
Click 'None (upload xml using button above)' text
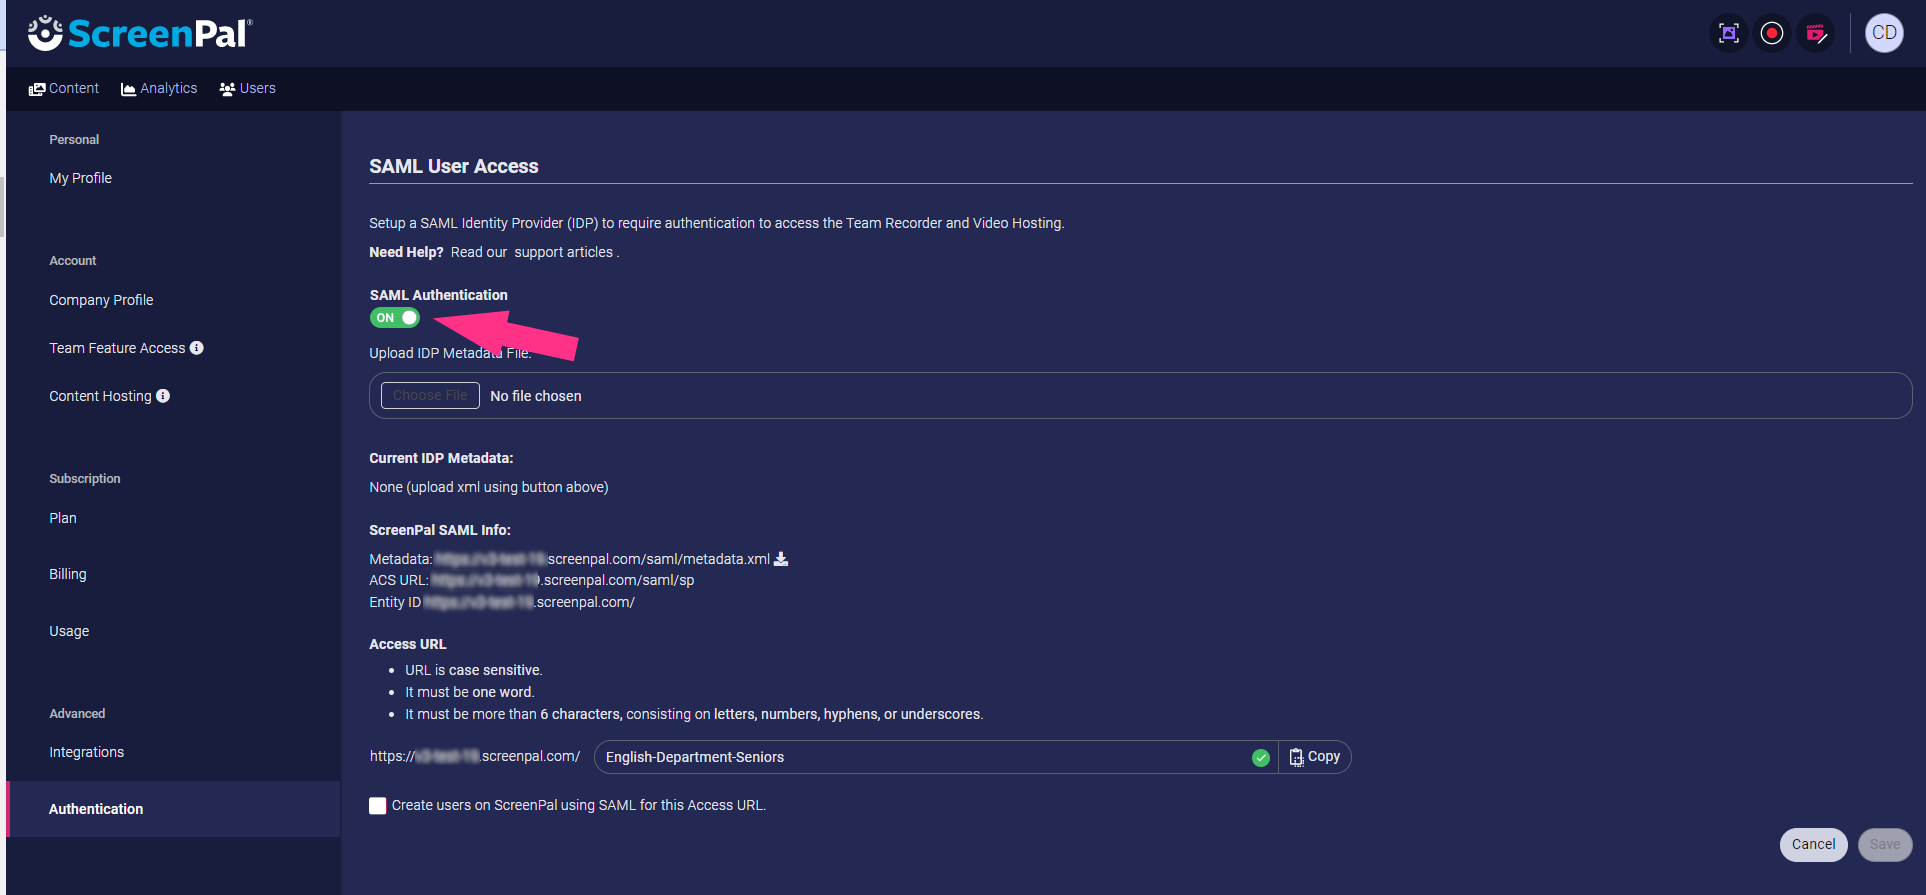point(489,487)
